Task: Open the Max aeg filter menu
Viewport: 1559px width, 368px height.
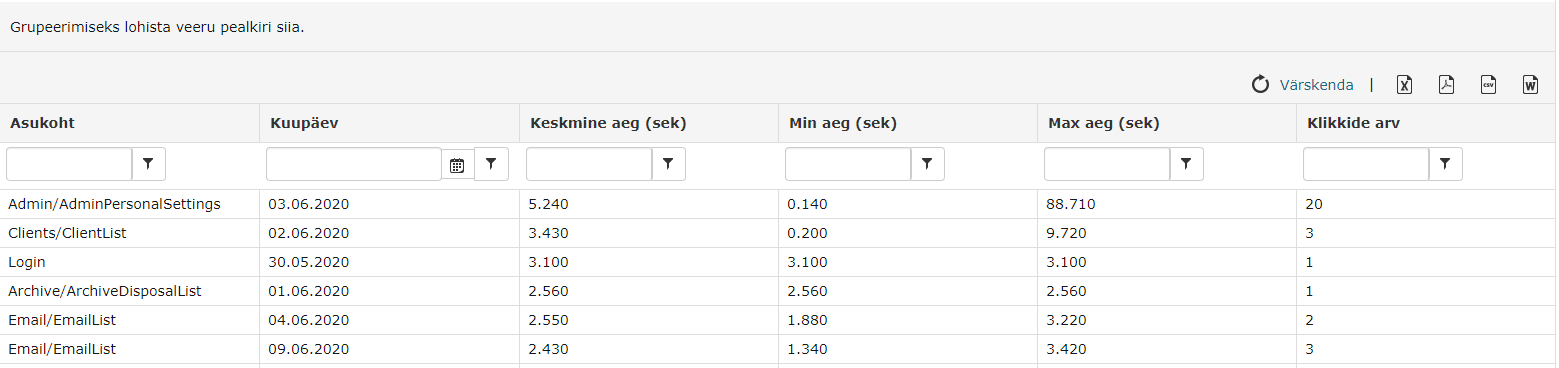Action: tap(1187, 164)
